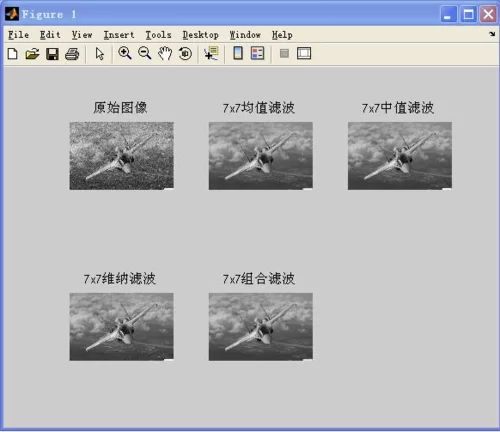Click the dock figure arrow at menu bar end

coord(492,34)
